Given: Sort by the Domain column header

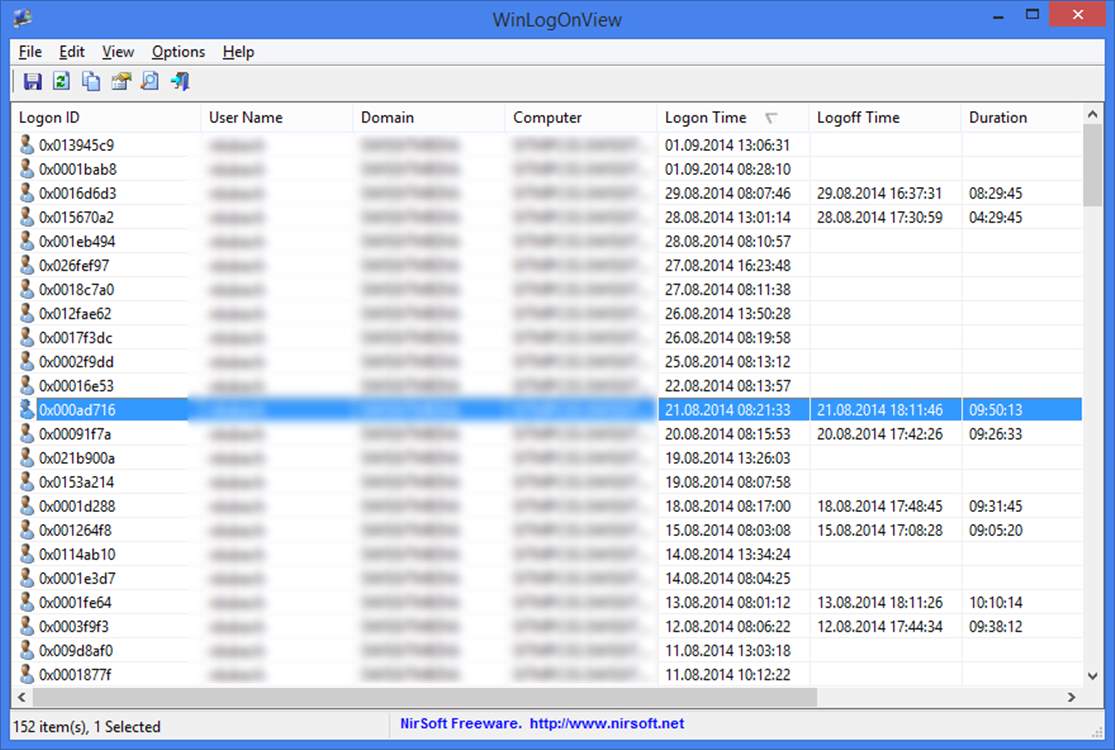Looking at the screenshot, I should point(429,117).
